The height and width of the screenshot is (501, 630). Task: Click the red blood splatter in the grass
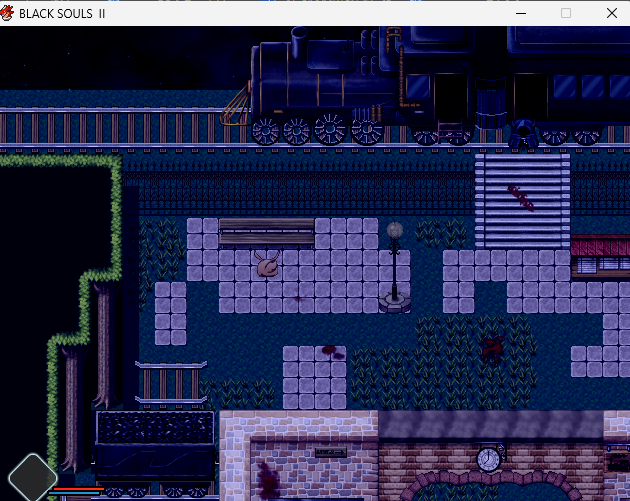click(493, 348)
